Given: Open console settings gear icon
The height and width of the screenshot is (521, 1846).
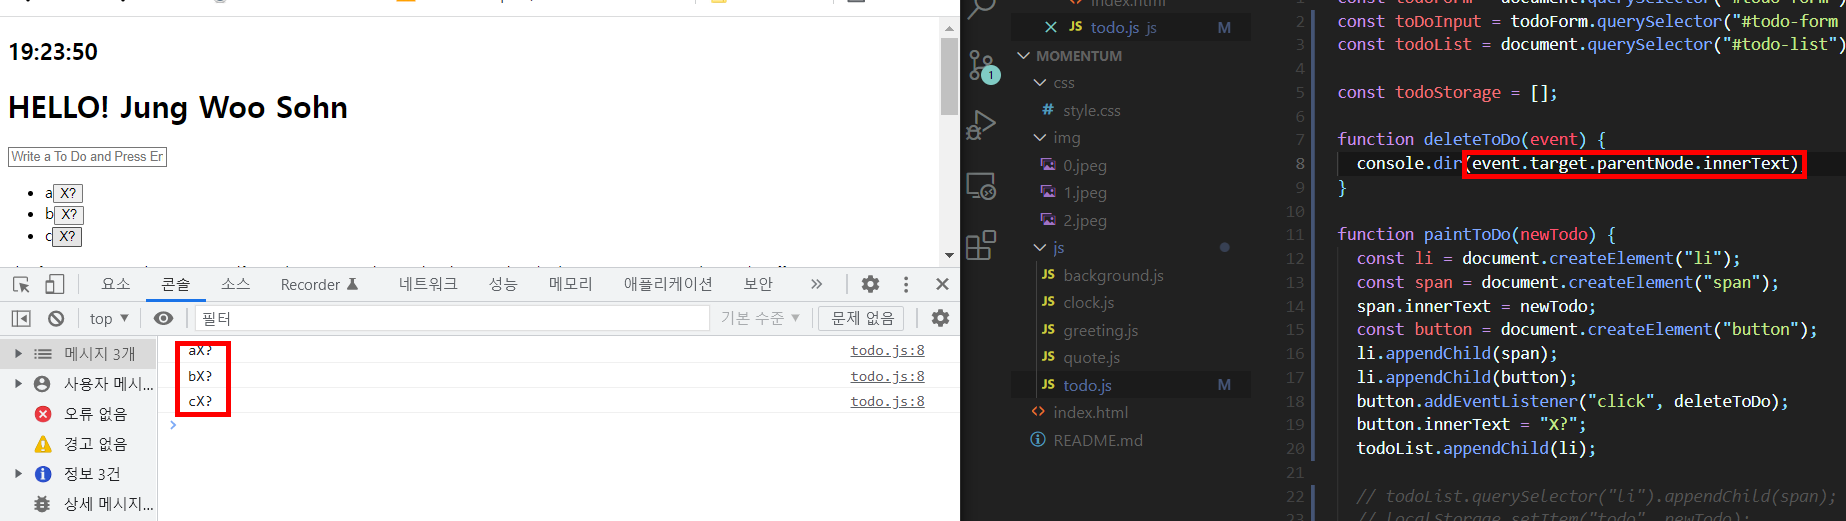Looking at the screenshot, I should tap(940, 318).
